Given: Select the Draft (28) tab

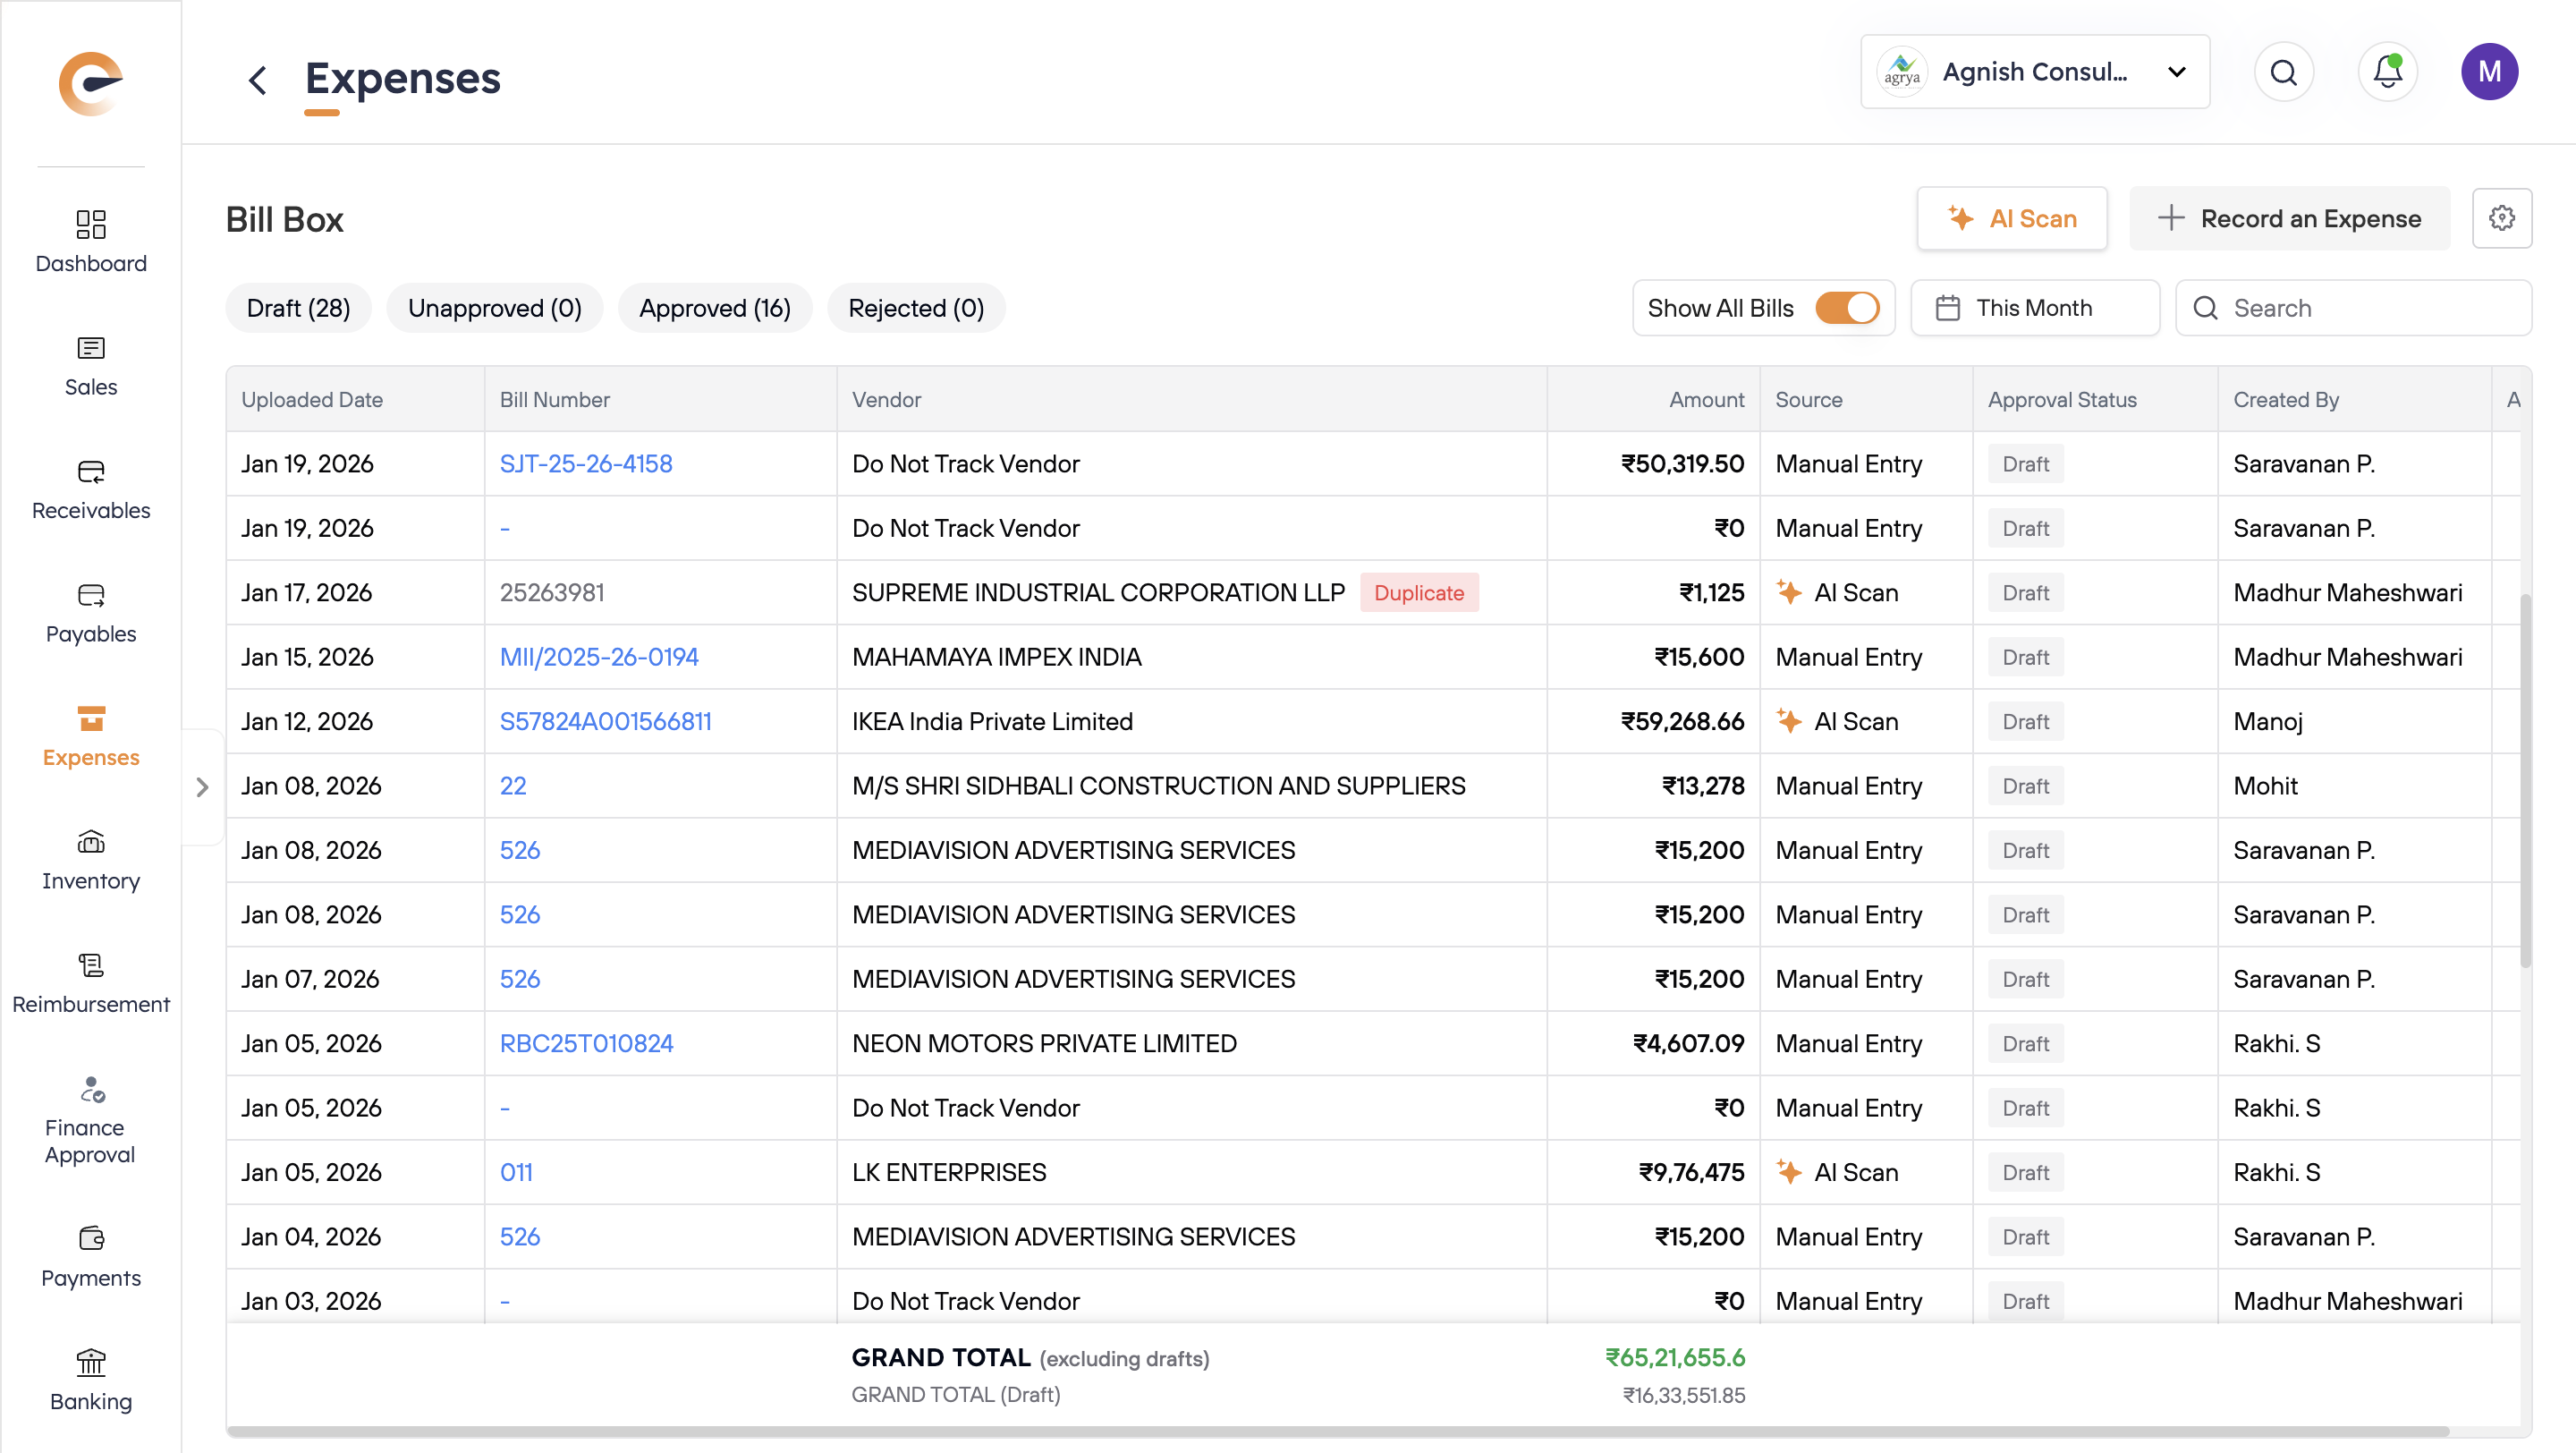Looking at the screenshot, I should (298, 308).
